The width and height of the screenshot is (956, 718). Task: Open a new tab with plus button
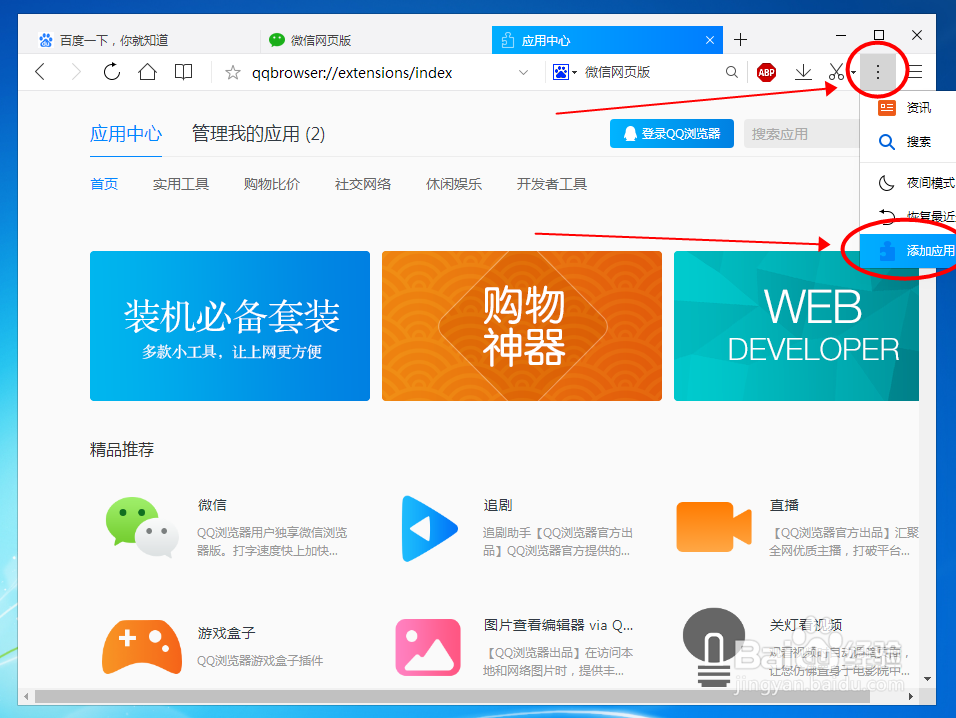740,40
